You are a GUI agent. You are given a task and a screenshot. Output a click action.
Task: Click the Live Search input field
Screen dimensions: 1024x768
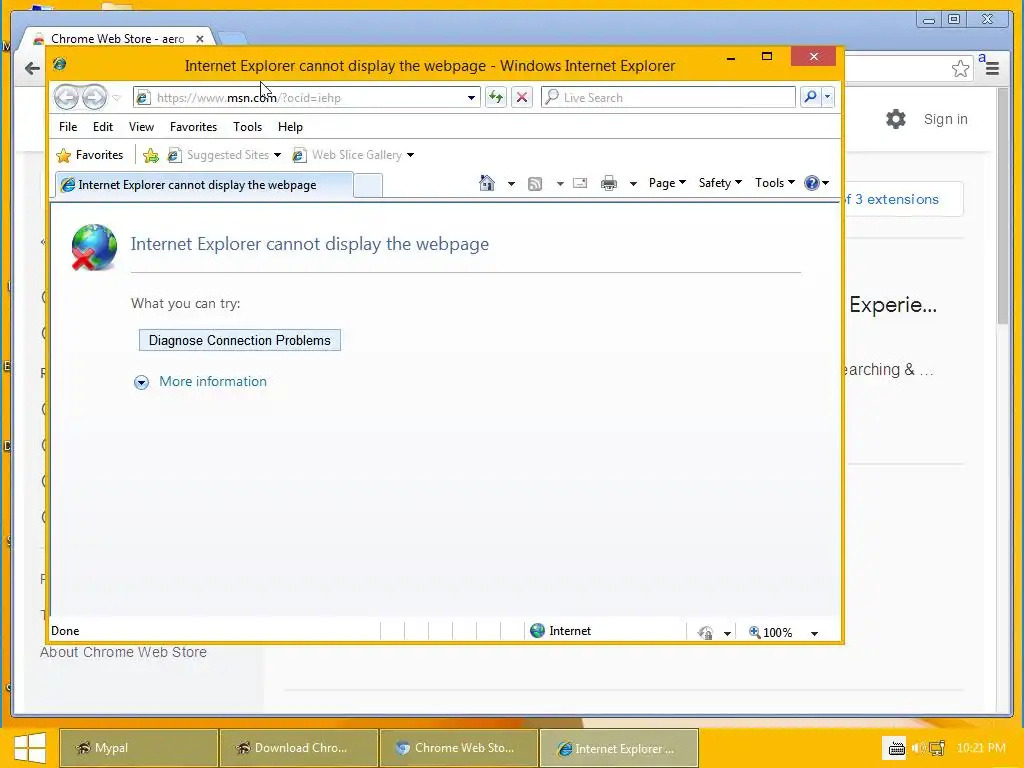click(668, 97)
